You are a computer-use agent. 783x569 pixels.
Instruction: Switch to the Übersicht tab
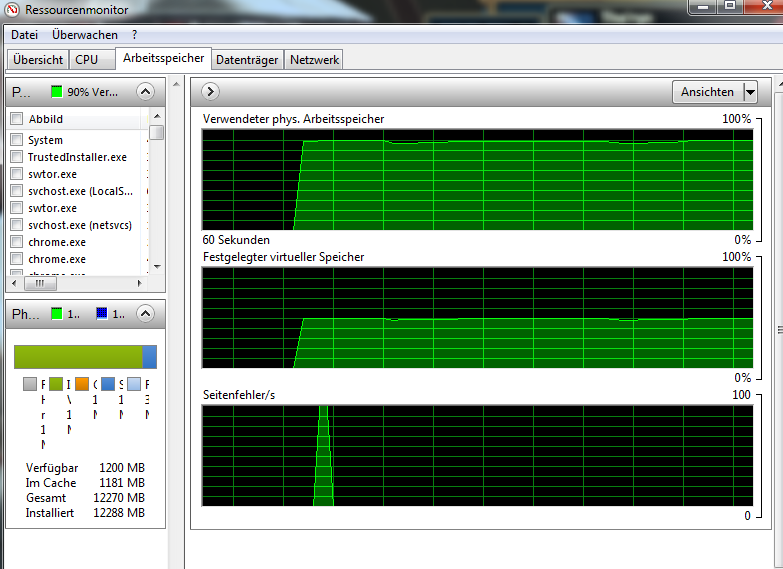click(x=38, y=59)
